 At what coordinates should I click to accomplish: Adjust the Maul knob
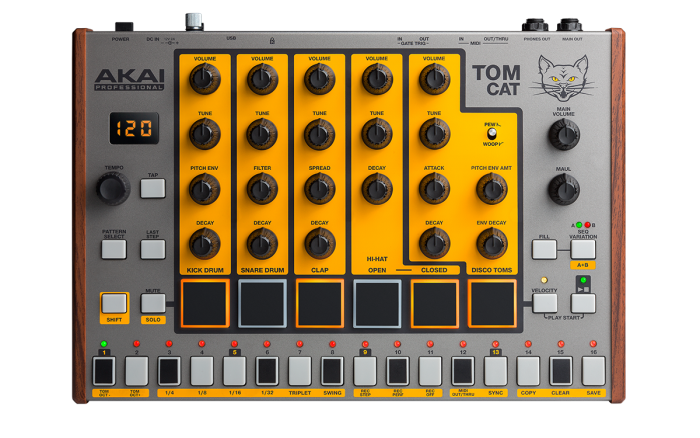564,189
